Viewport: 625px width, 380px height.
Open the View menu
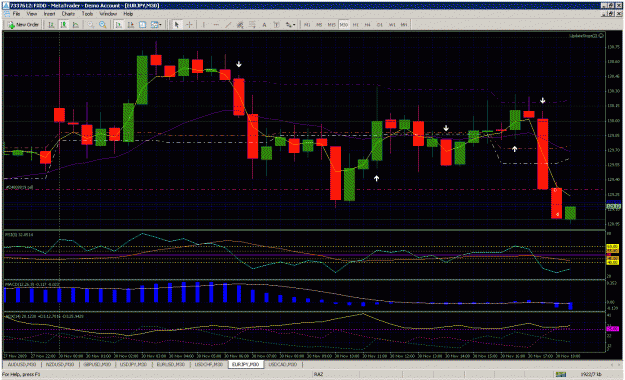(x=31, y=14)
